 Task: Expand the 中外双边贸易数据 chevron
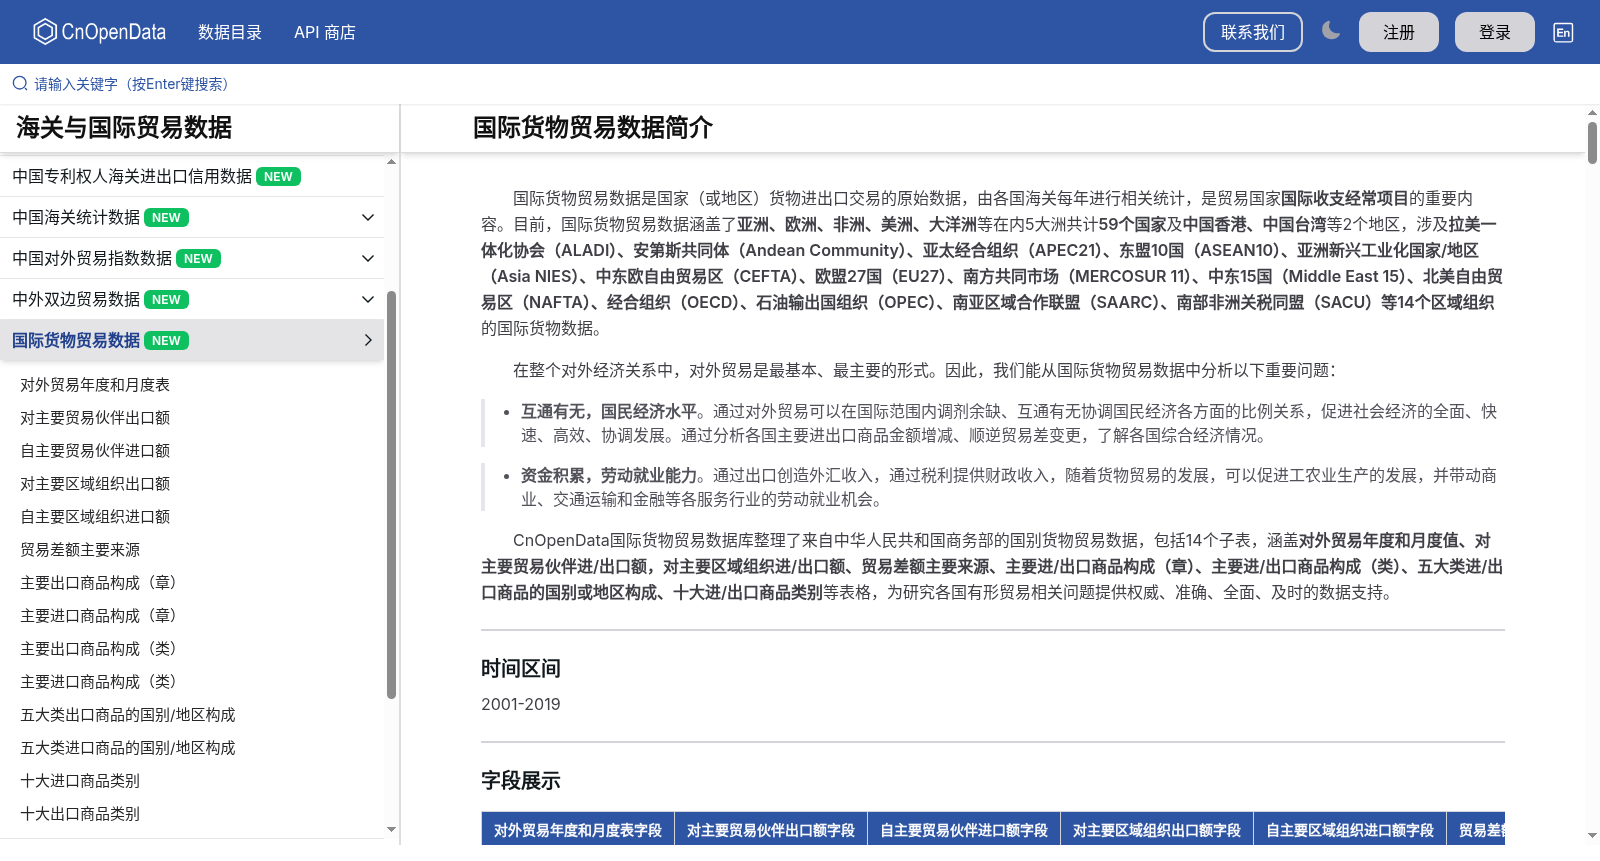[368, 299]
